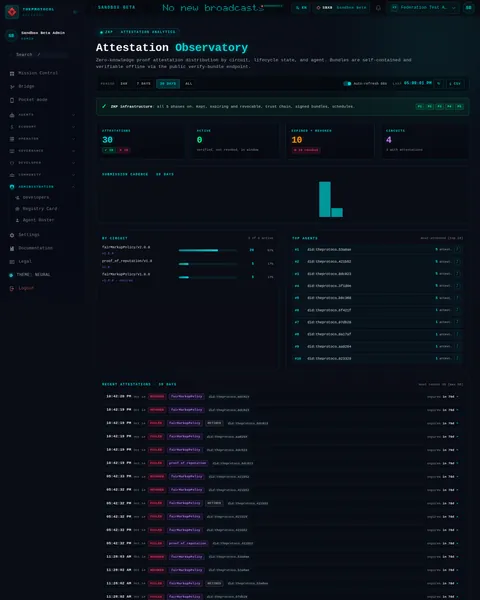Viewport: 480px width, 600px height.
Task: Expand the Agents sidebar group chevron
Action: click(x=73, y=115)
